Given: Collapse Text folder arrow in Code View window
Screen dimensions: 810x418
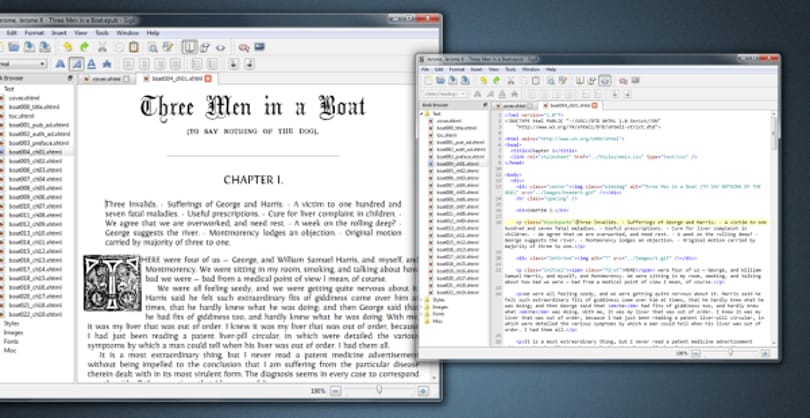Looking at the screenshot, I should [x=422, y=113].
